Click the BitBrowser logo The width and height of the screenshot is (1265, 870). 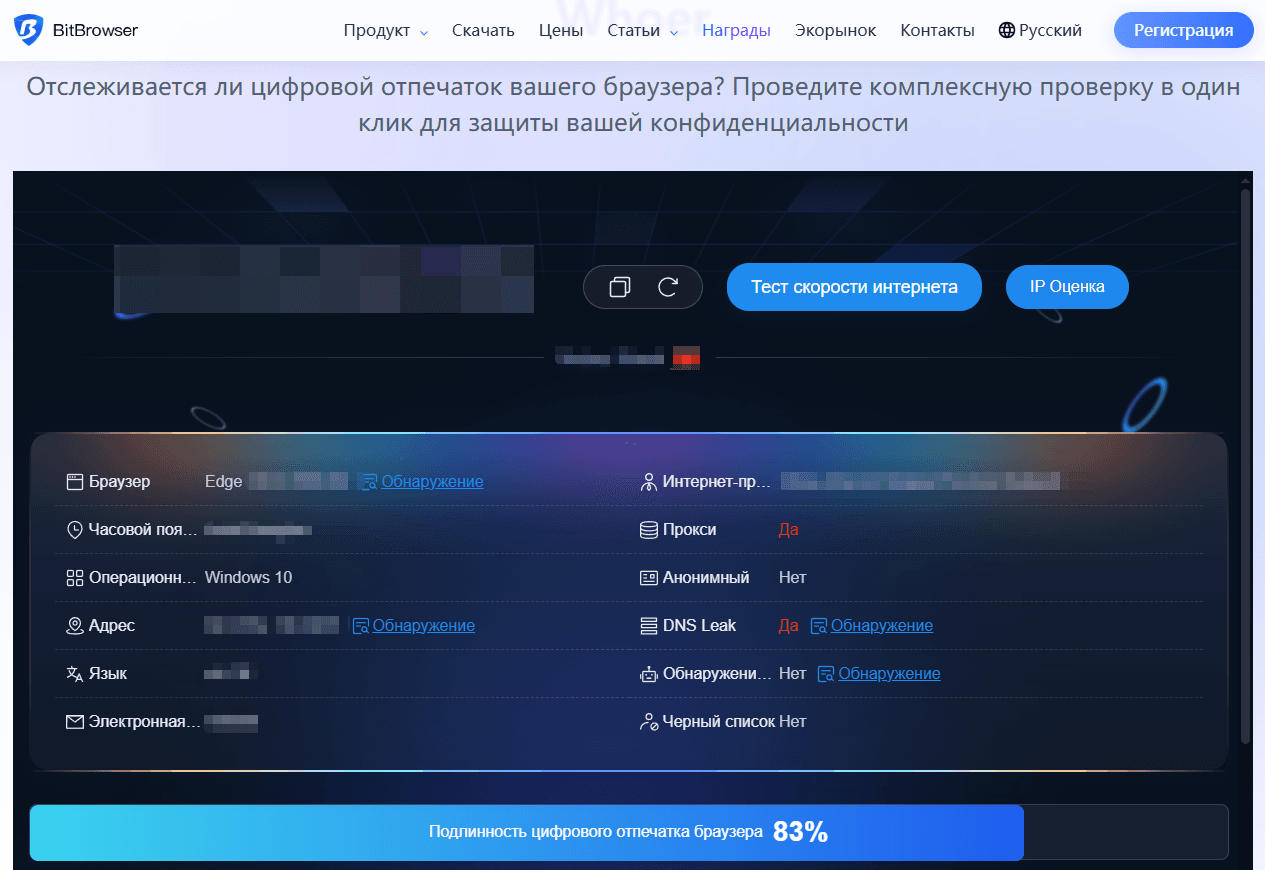75,30
